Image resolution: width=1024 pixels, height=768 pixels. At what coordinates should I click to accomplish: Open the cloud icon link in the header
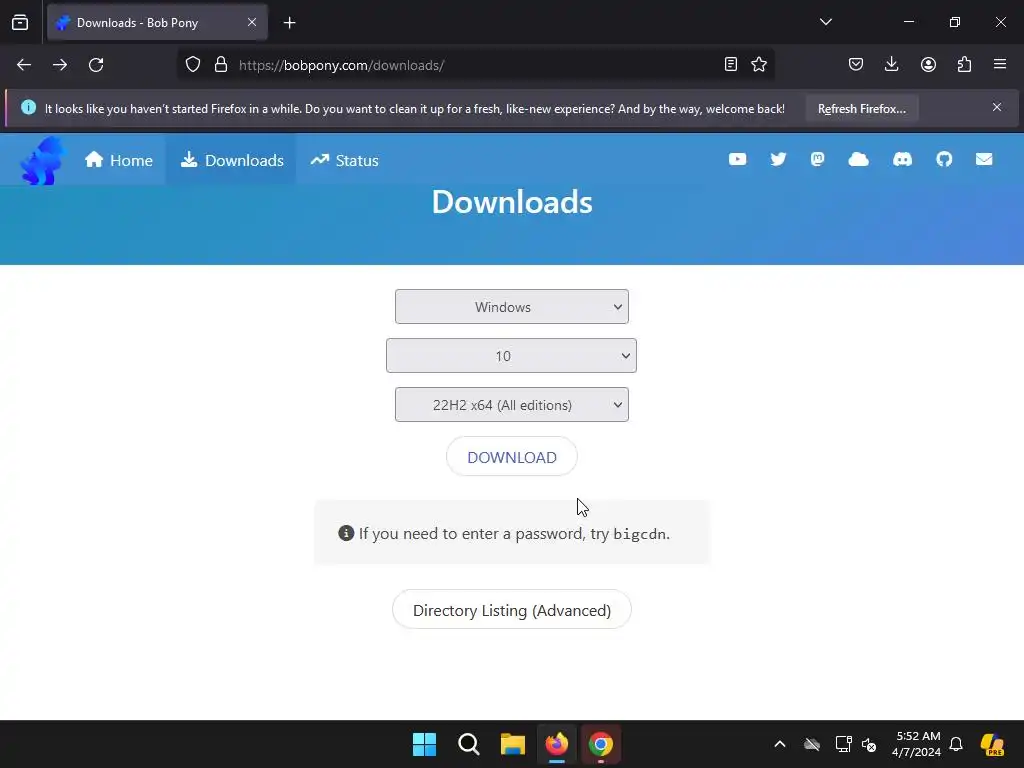pyautogui.click(x=858, y=159)
